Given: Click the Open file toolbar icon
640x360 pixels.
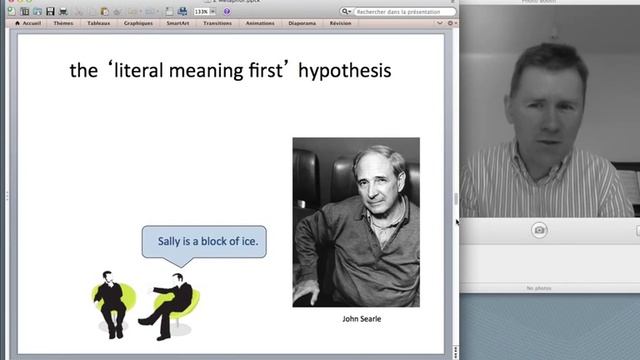Looking at the screenshot, I should tap(38, 11).
